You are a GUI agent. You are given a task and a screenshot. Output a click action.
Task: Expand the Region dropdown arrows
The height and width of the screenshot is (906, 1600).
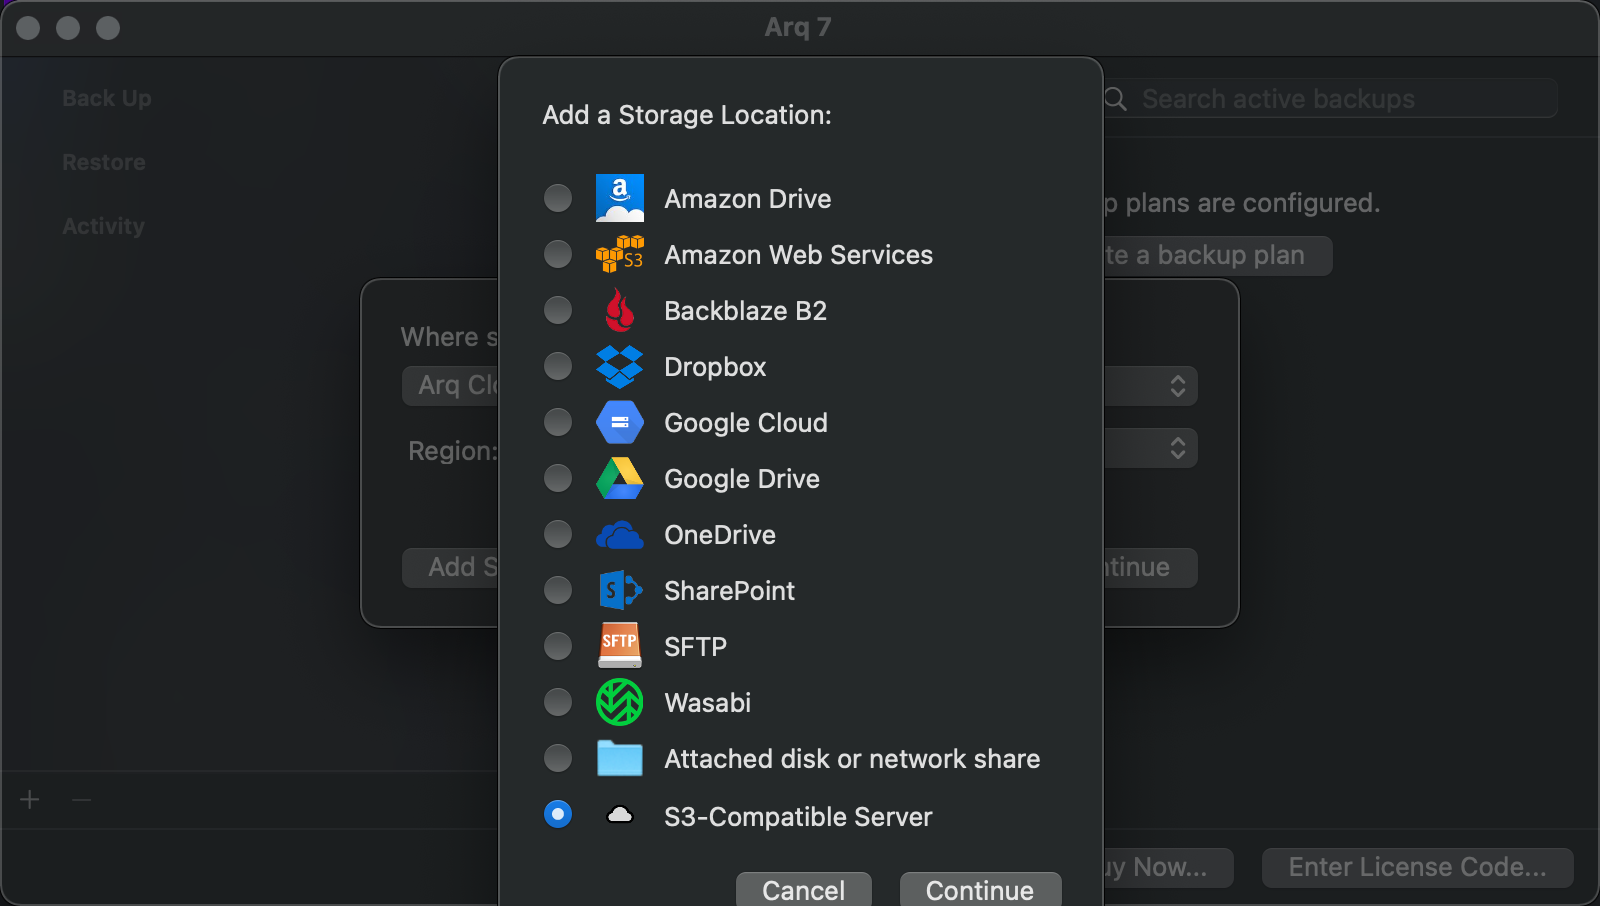click(x=1177, y=448)
